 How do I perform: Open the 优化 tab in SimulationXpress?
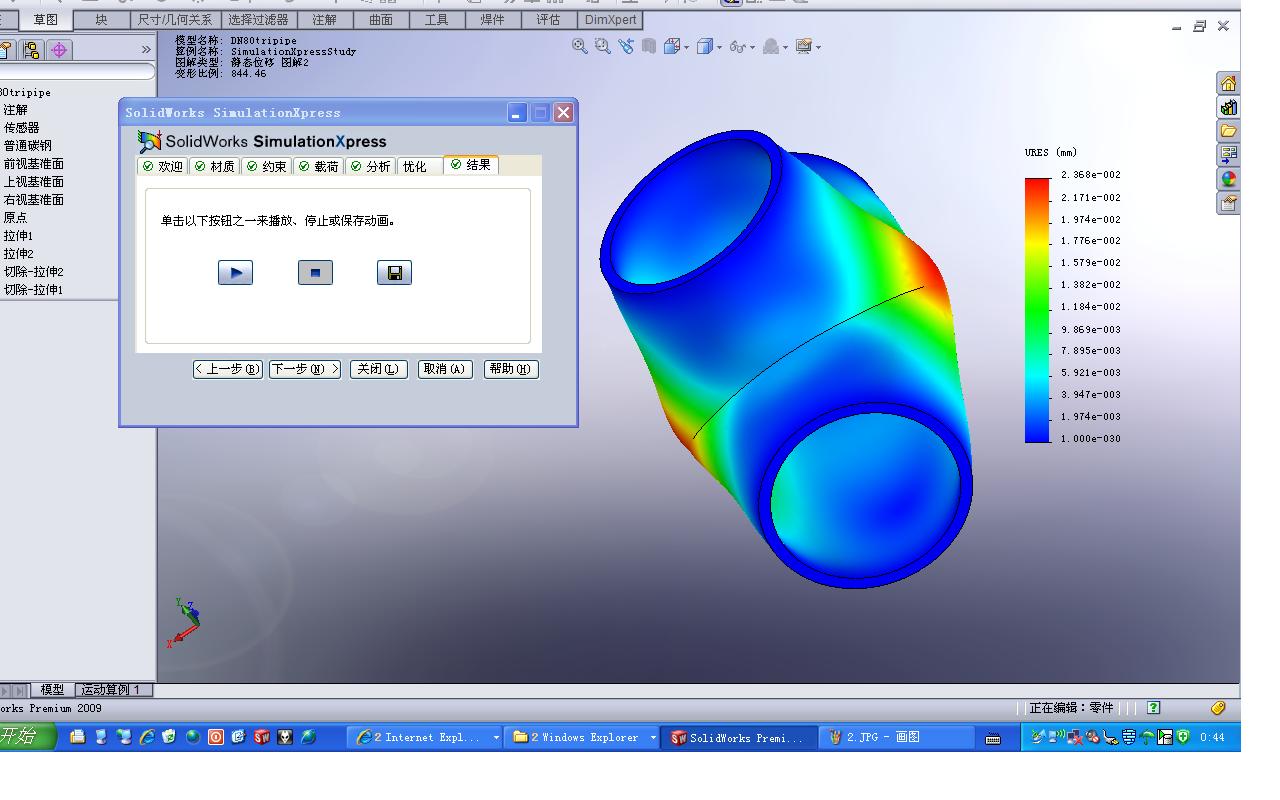pos(418,167)
